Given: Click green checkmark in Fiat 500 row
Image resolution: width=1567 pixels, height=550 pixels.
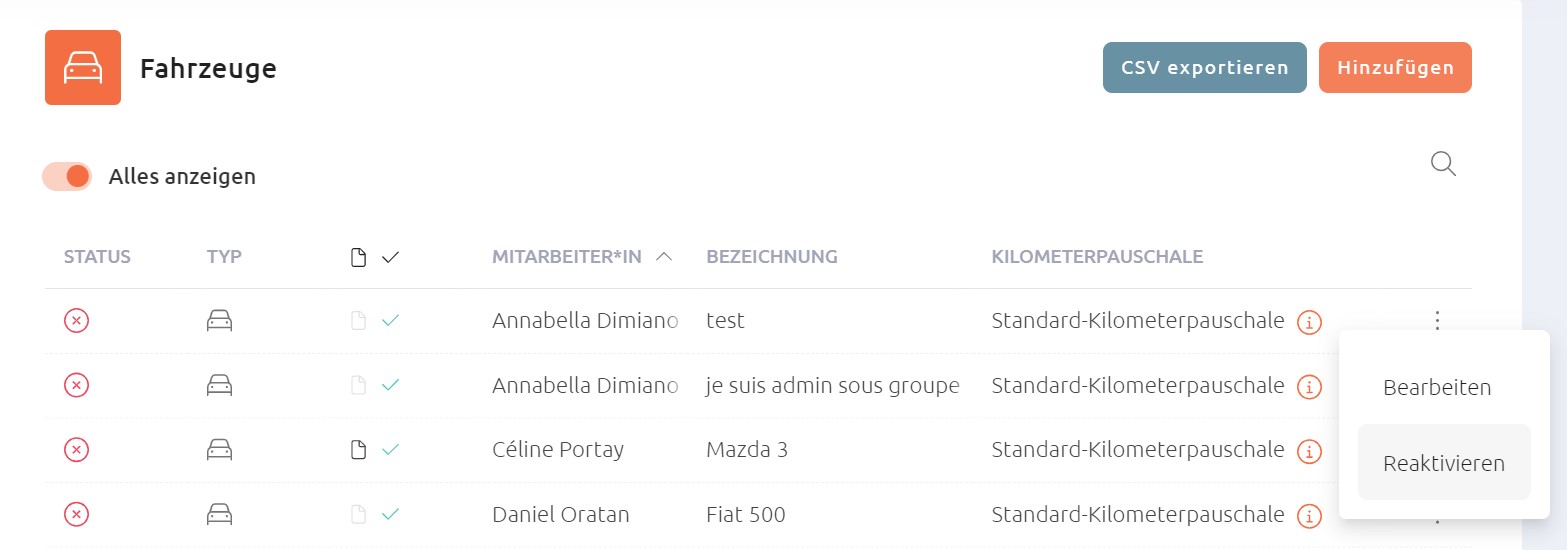Looking at the screenshot, I should (391, 514).
